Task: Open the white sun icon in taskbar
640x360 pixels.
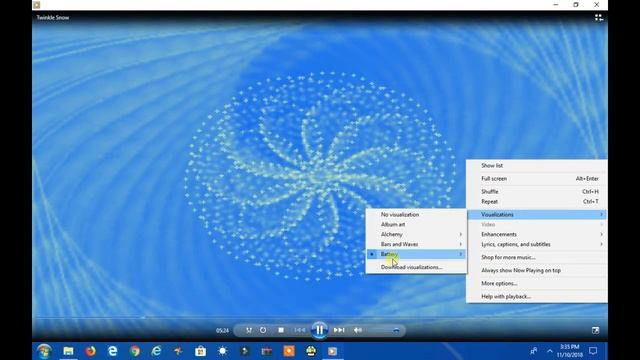Action: click(x=222, y=351)
